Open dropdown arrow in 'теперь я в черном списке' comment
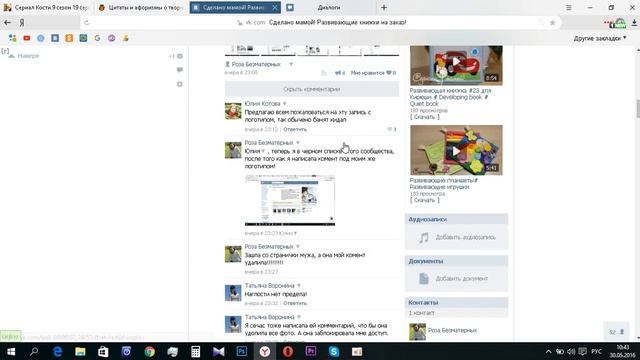This screenshot has height=360, width=640. 298,143
